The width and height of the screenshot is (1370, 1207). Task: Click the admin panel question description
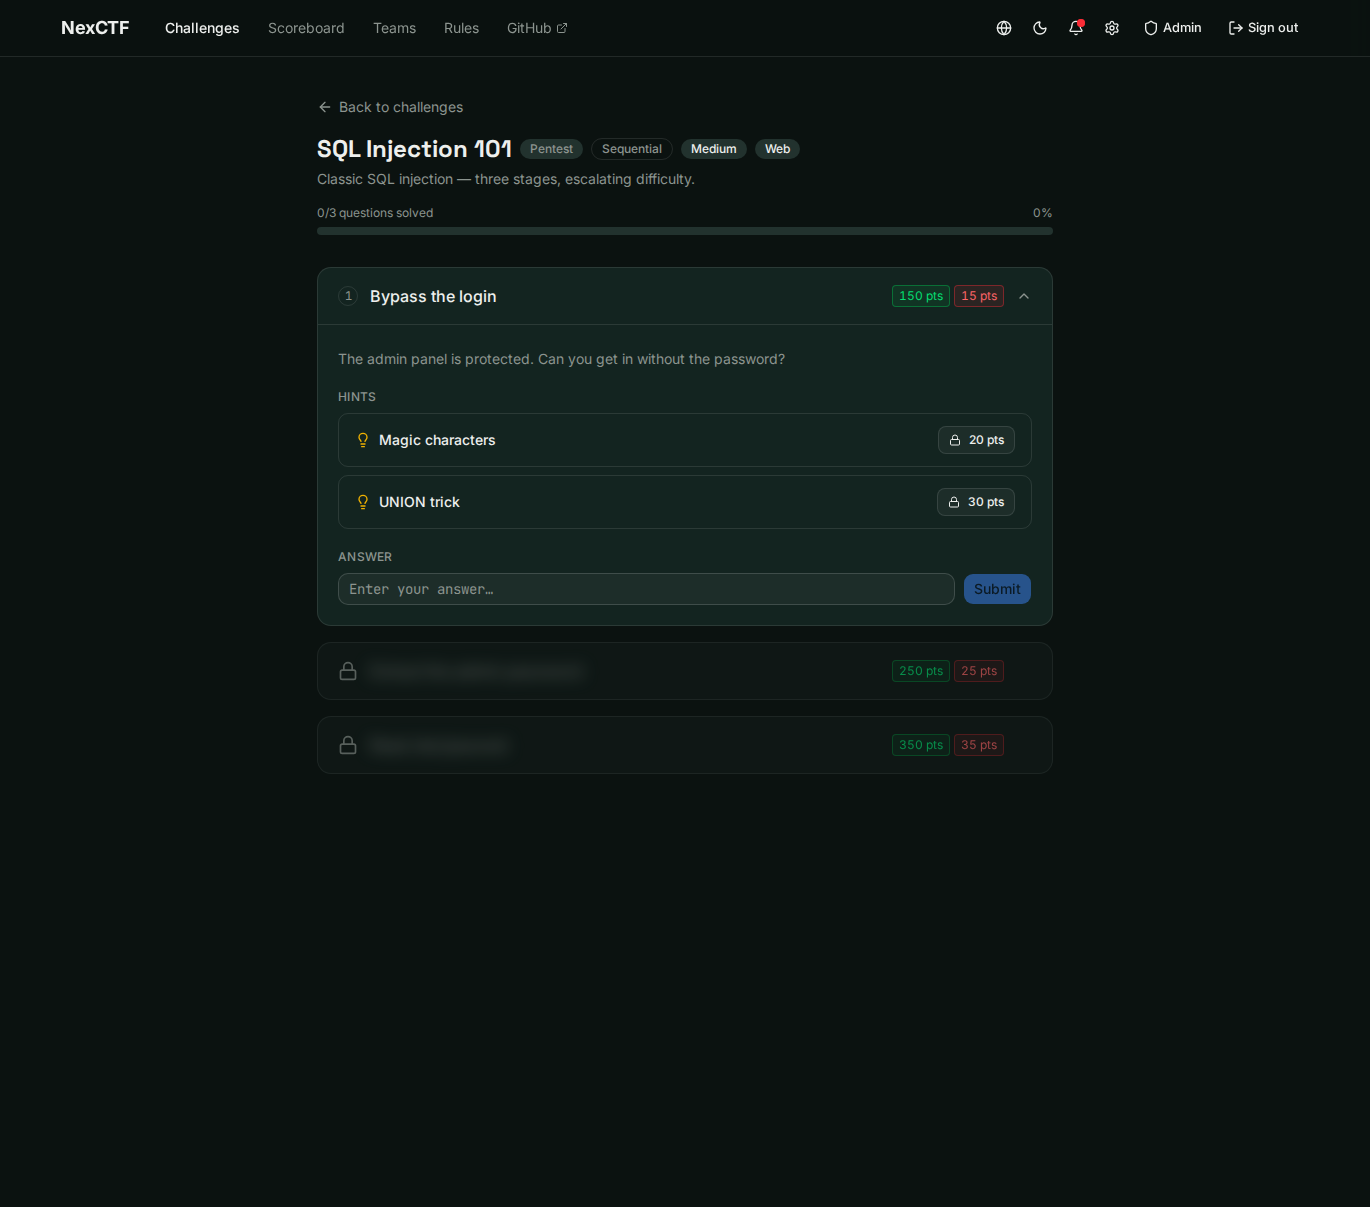tap(561, 359)
